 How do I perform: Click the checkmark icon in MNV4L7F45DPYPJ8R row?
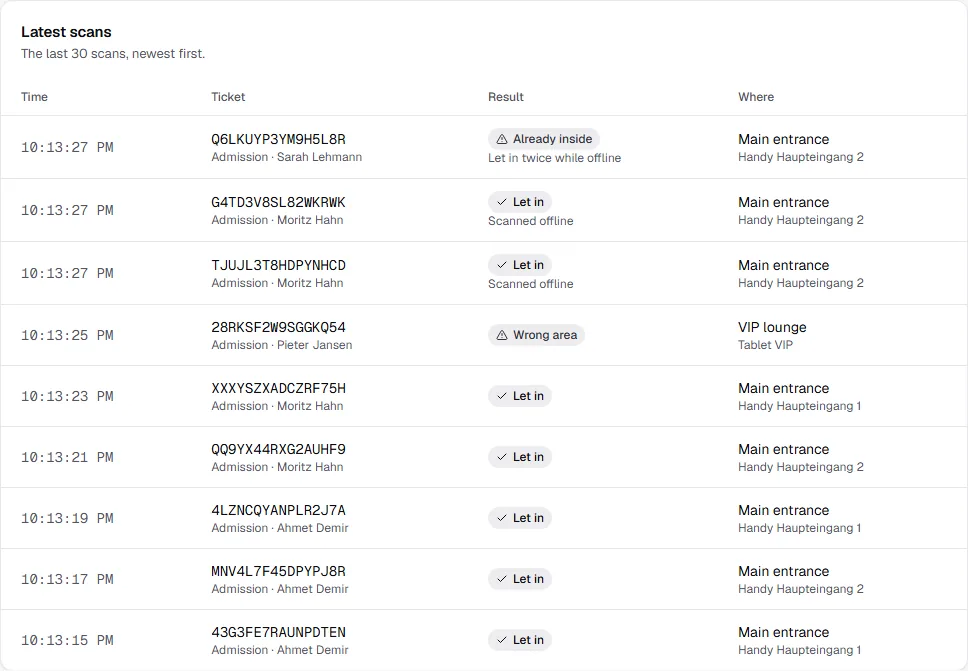(502, 579)
